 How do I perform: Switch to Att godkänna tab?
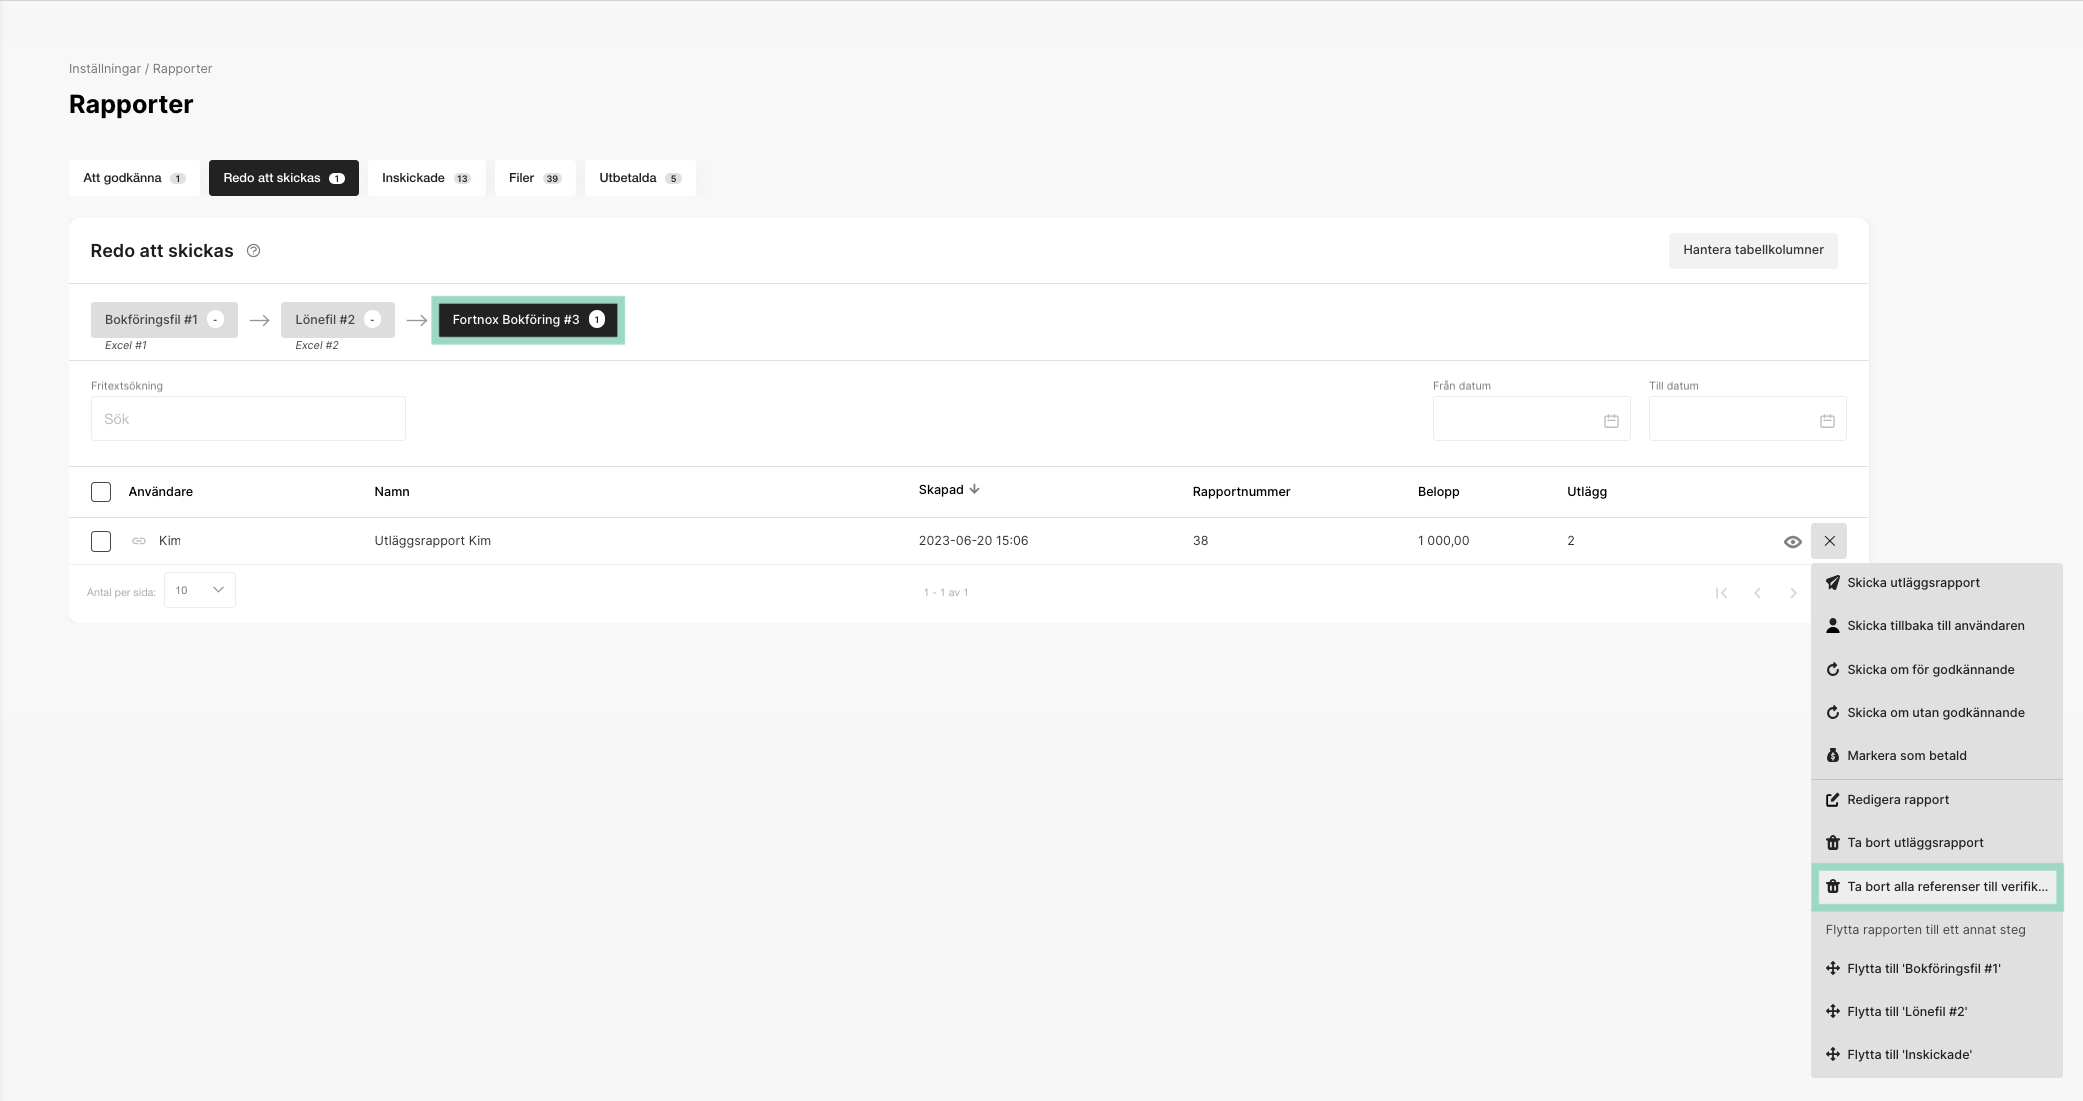(x=134, y=178)
